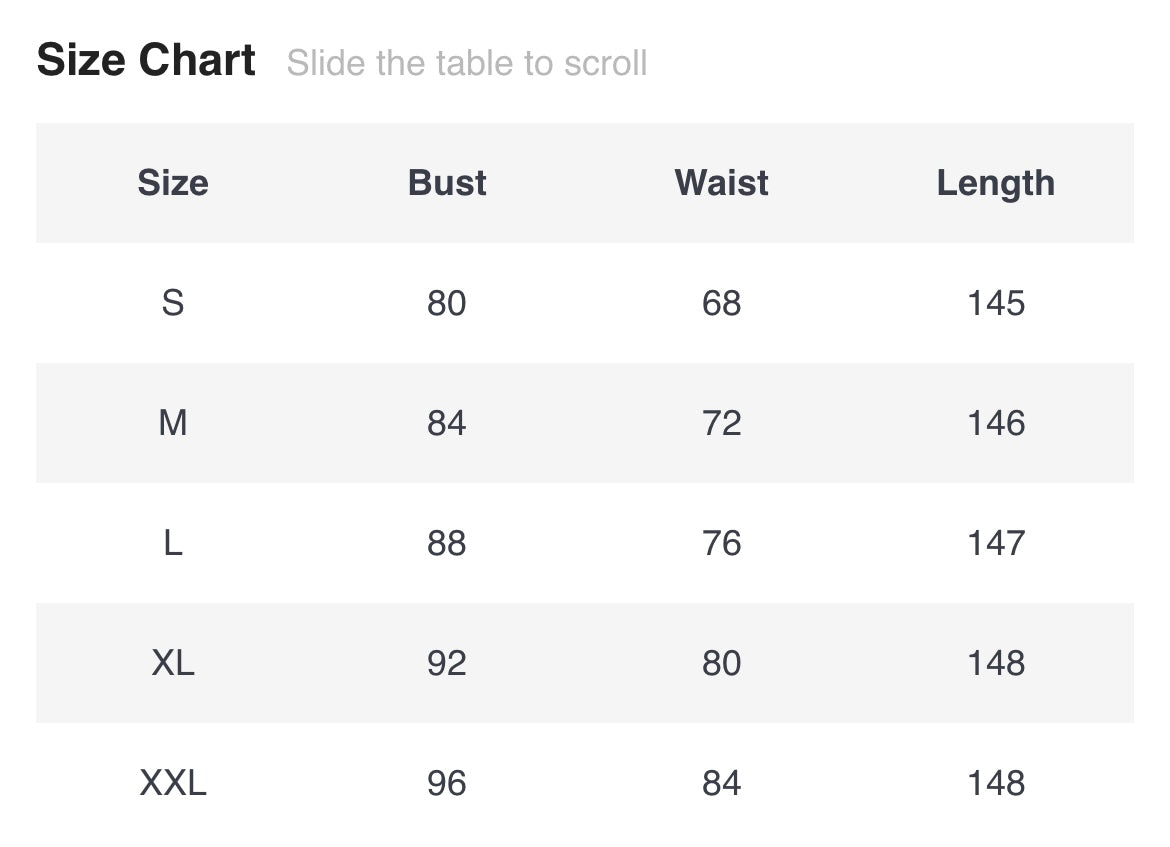Screen dimensions: 1170x847
Task: Click the Size Chart heading
Action: tap(146, 61)
